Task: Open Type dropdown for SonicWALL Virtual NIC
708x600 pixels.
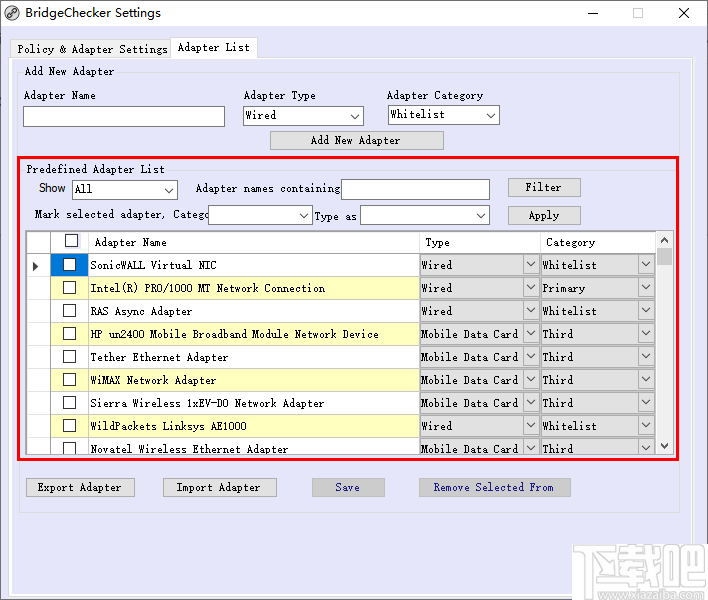Action: click(531, 265)
